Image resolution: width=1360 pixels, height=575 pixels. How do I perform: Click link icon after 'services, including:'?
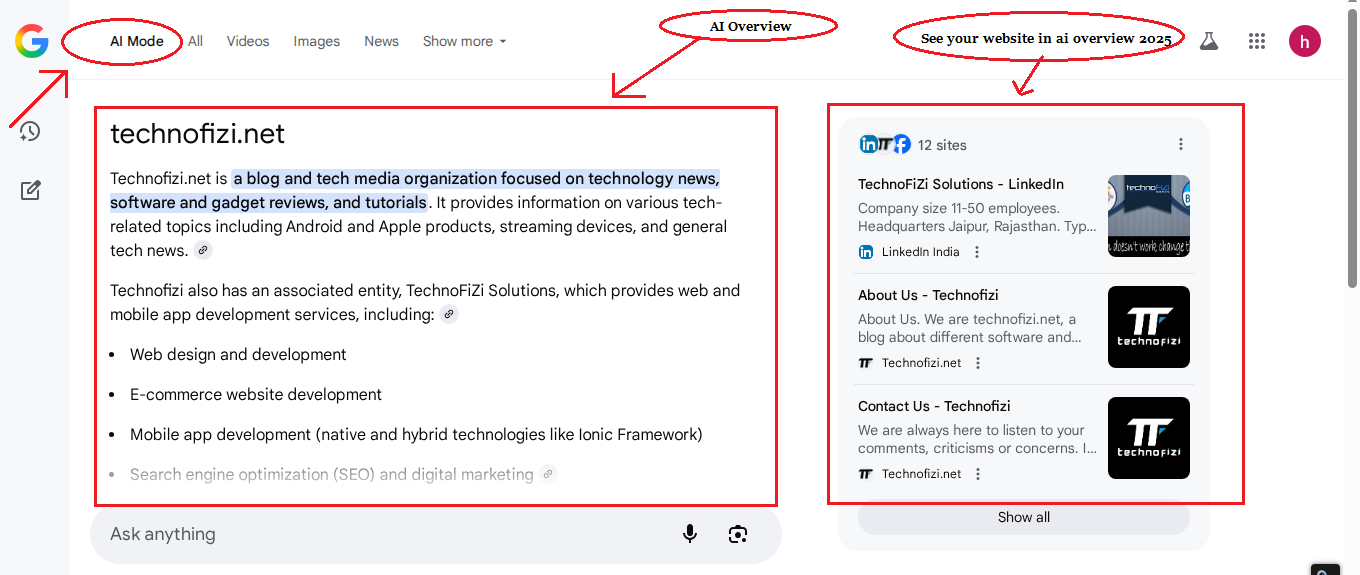[x=449, y=314]
